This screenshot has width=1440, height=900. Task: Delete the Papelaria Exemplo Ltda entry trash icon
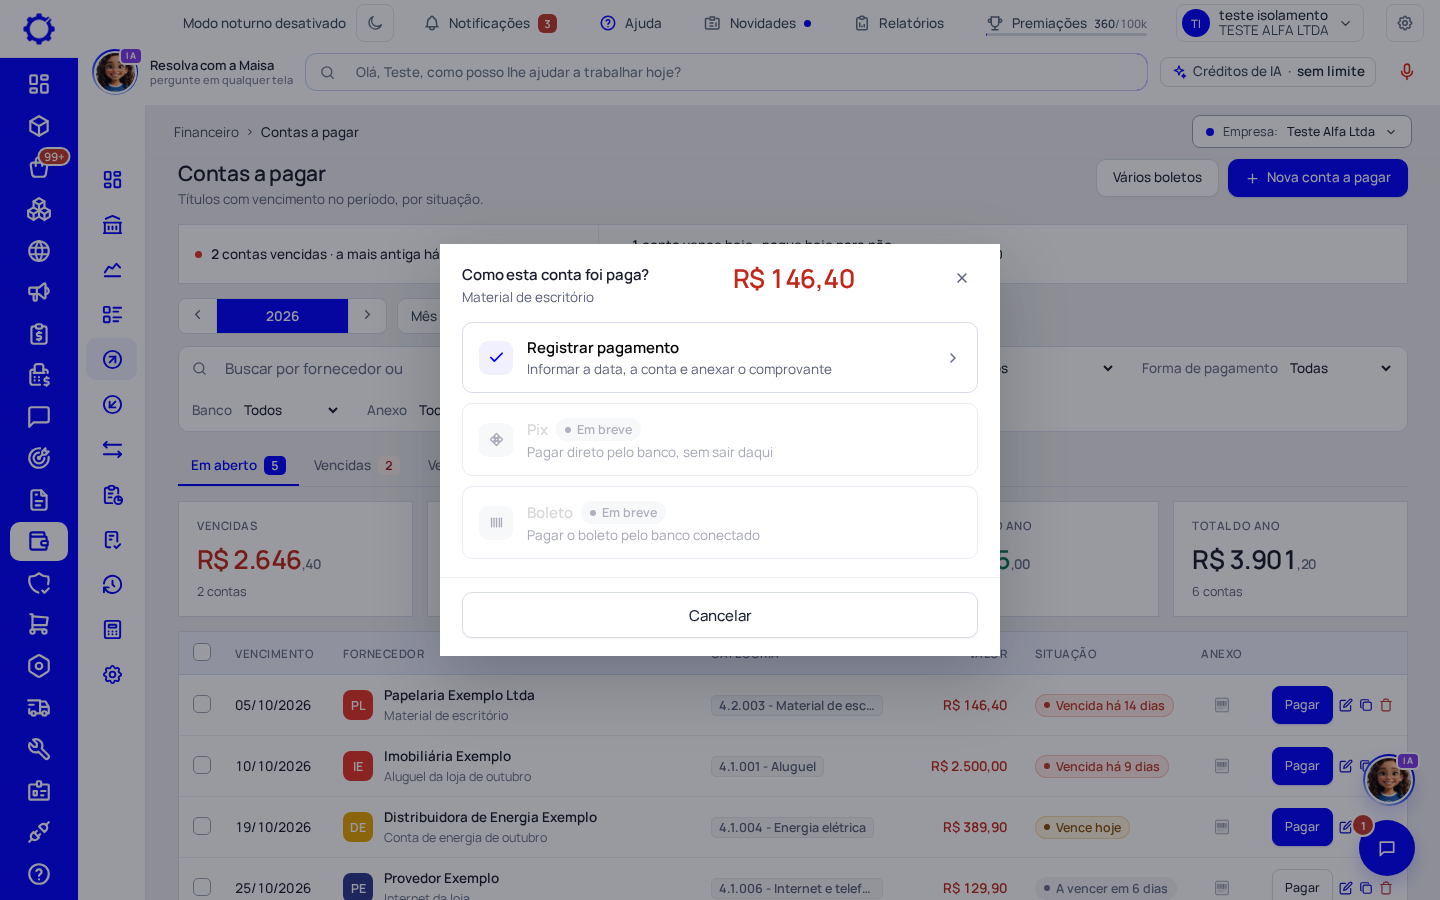[x=1386, y=705]
